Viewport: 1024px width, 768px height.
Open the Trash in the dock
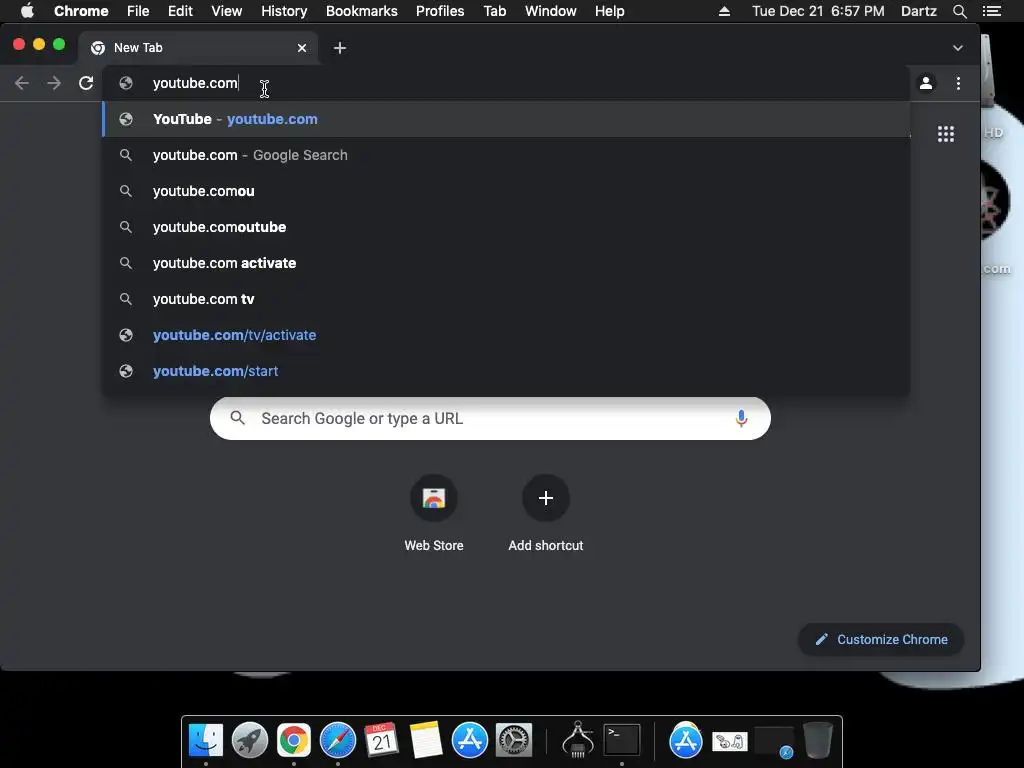coord(818,740)
